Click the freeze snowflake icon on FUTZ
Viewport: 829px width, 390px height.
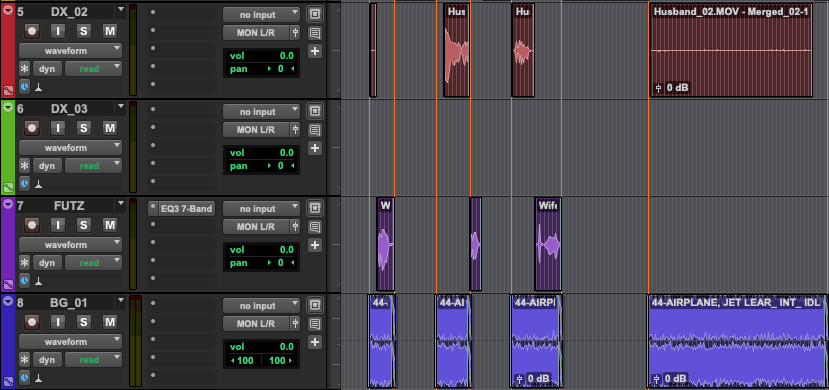(24, 263)
